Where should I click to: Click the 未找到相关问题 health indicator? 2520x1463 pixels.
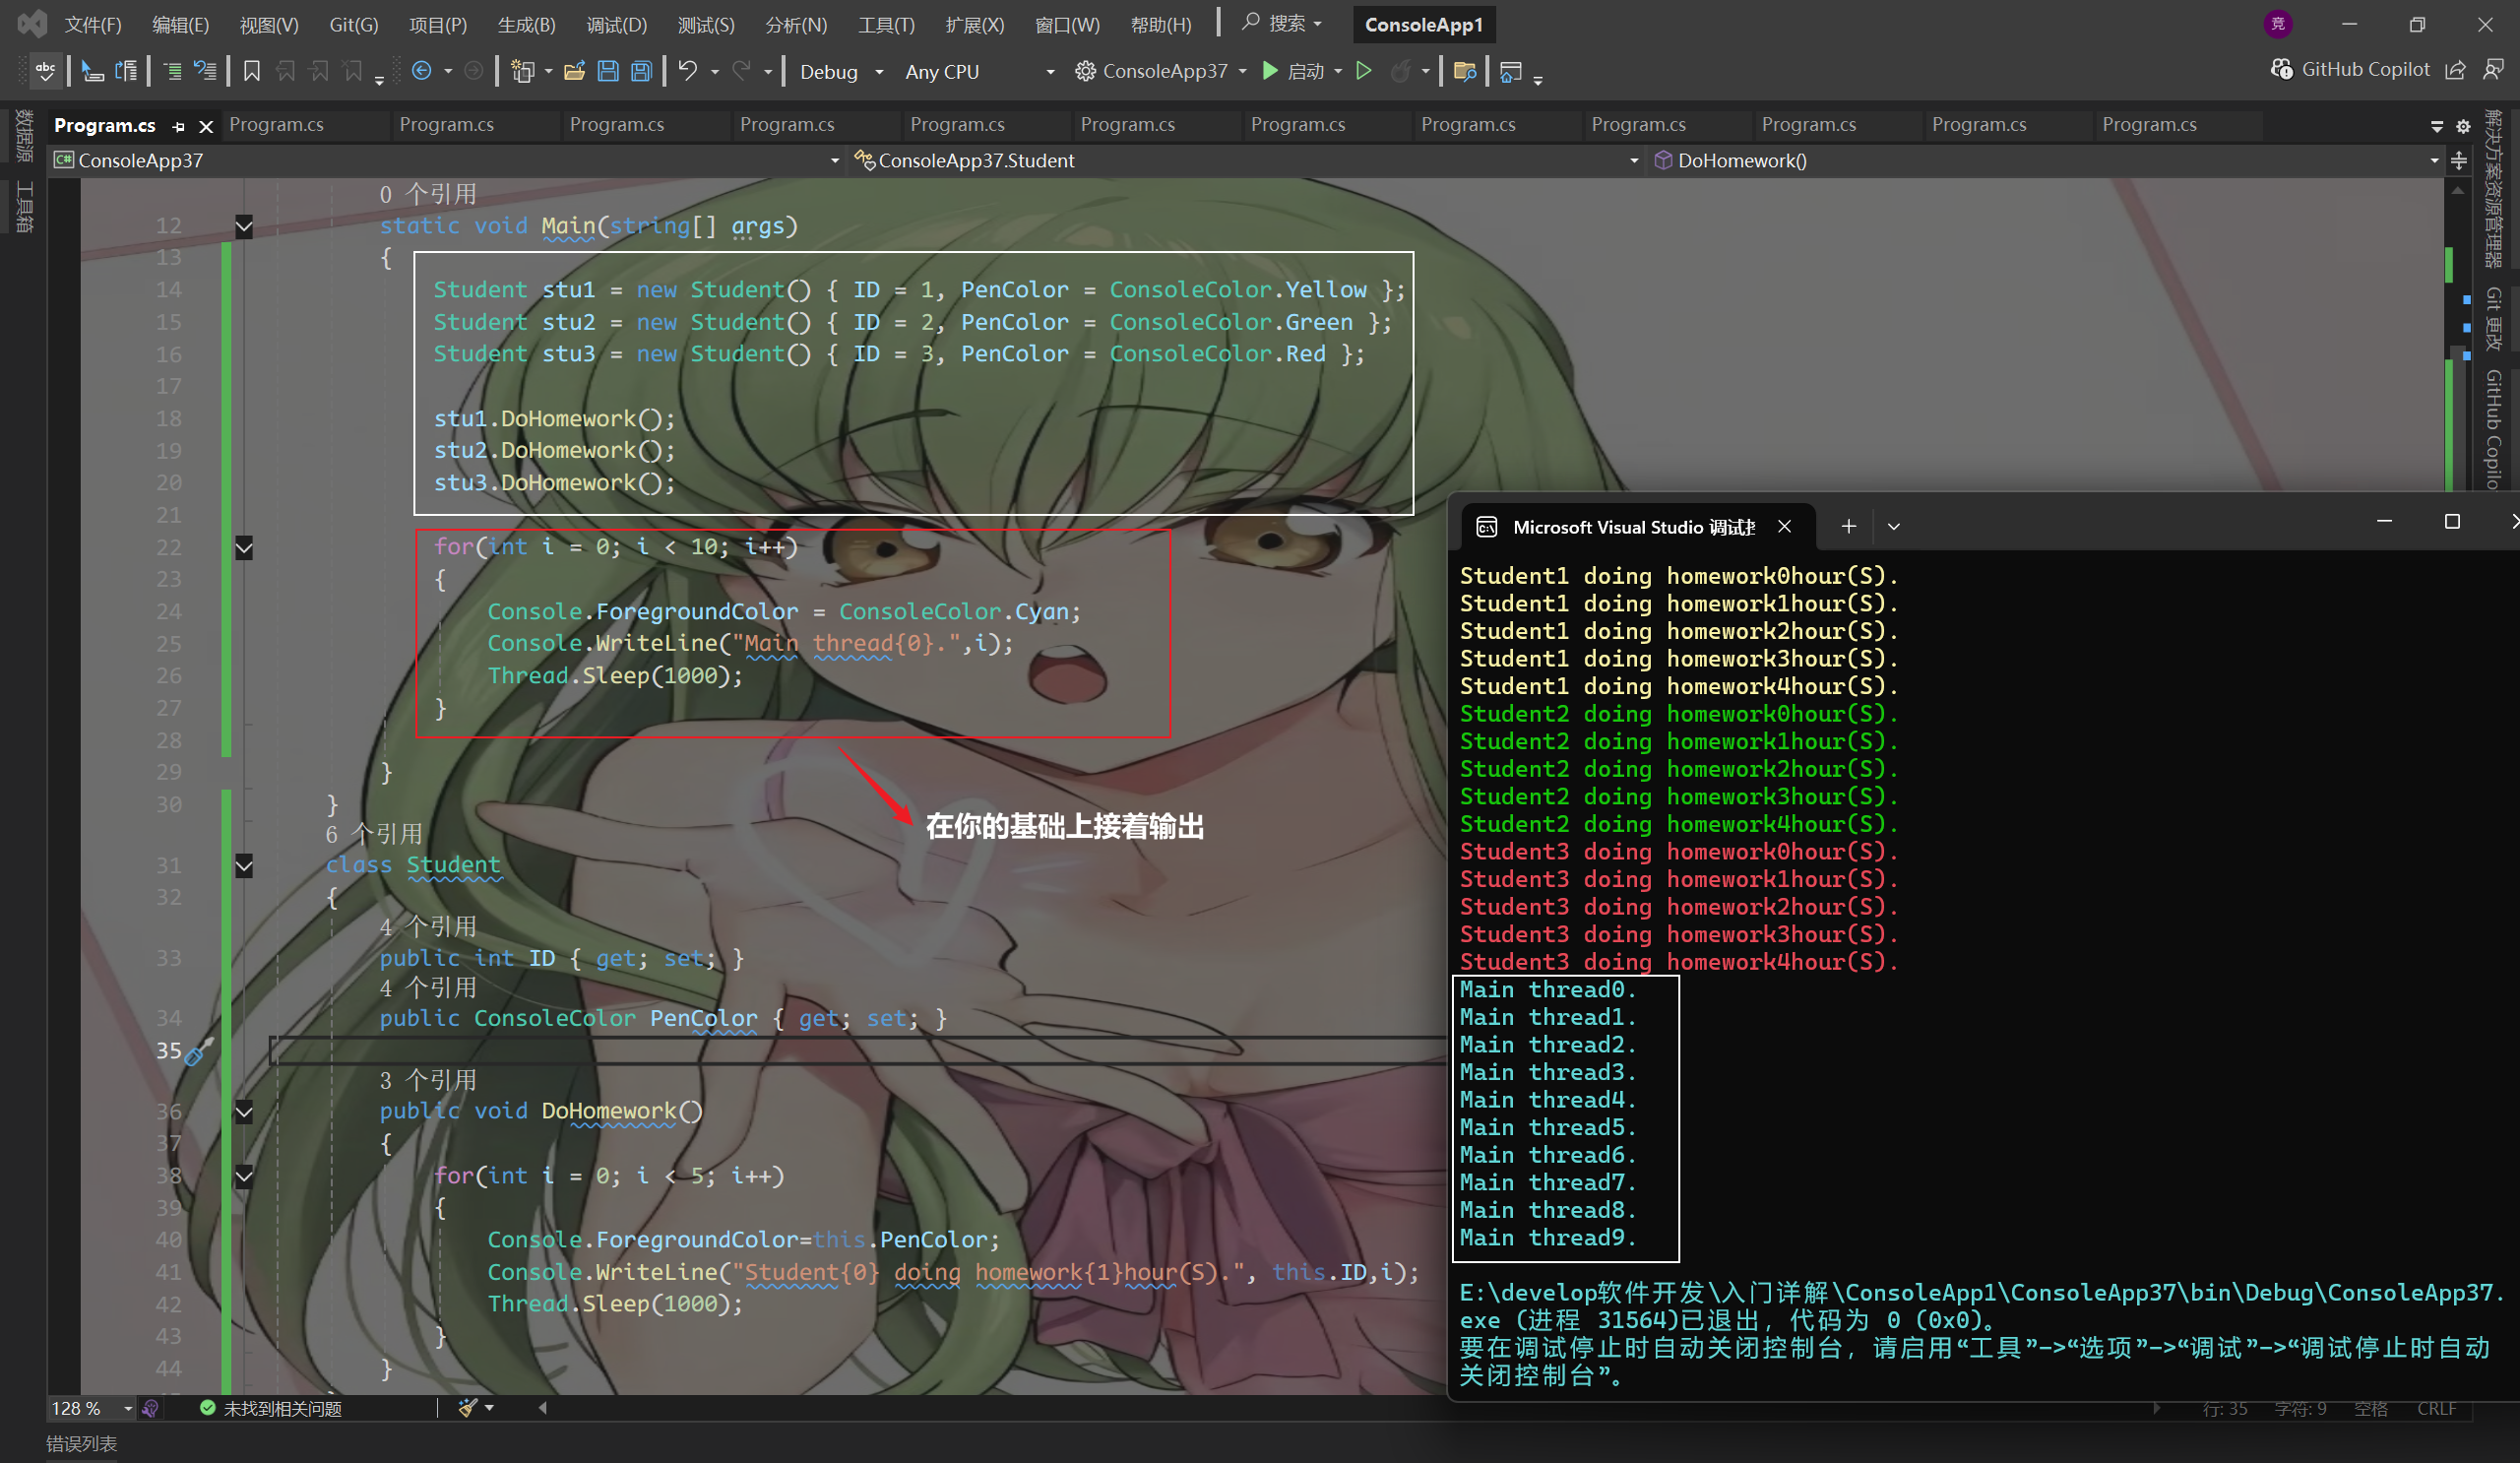click(x=270, y=1408)
